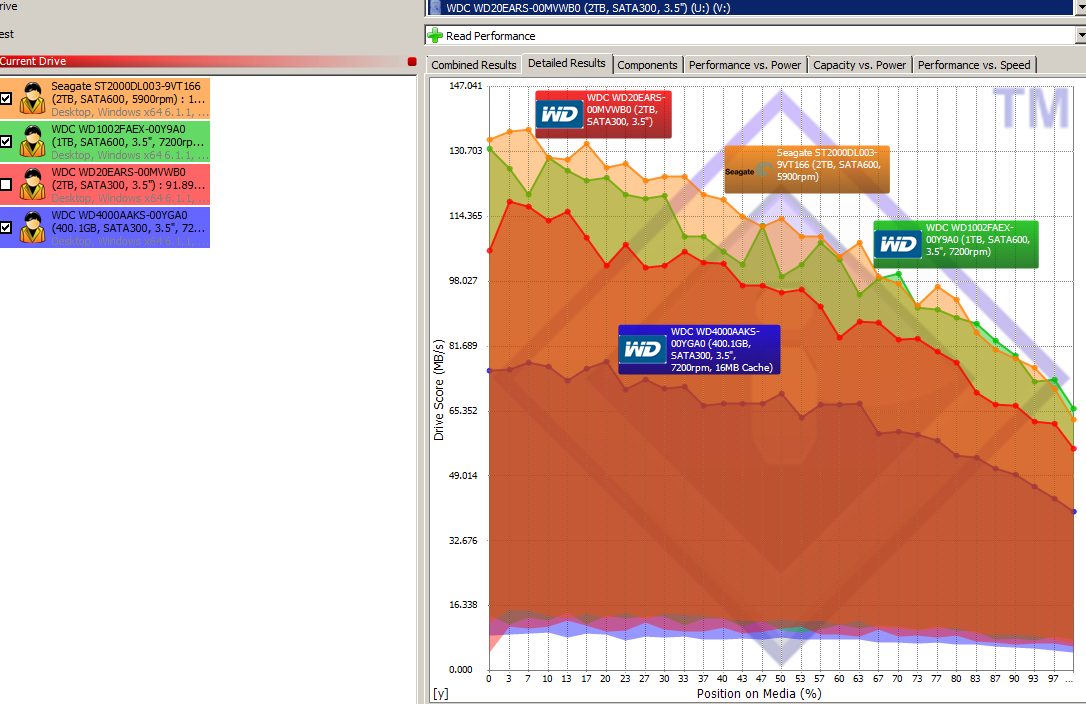
Task: Click the user avatar icon beside WDC WD4000AAKS
Action: click(x=32, y=227)
